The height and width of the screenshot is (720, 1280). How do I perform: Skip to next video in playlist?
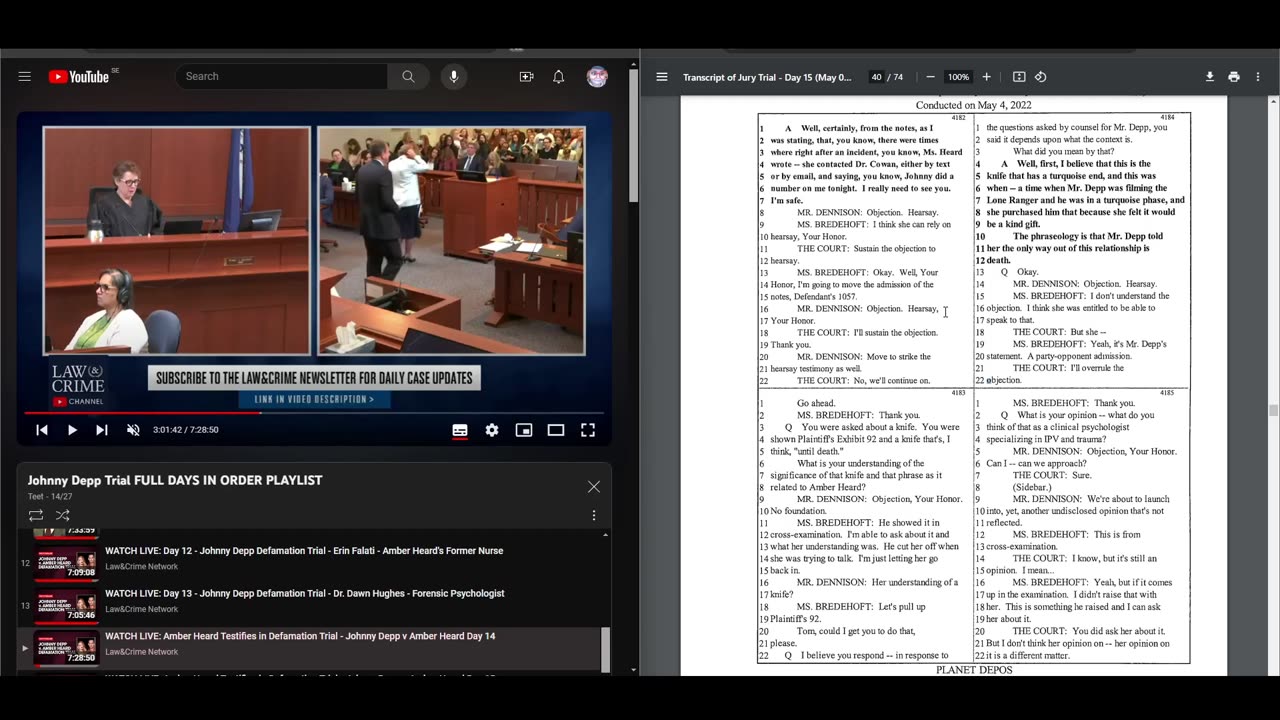coord(102,430)
